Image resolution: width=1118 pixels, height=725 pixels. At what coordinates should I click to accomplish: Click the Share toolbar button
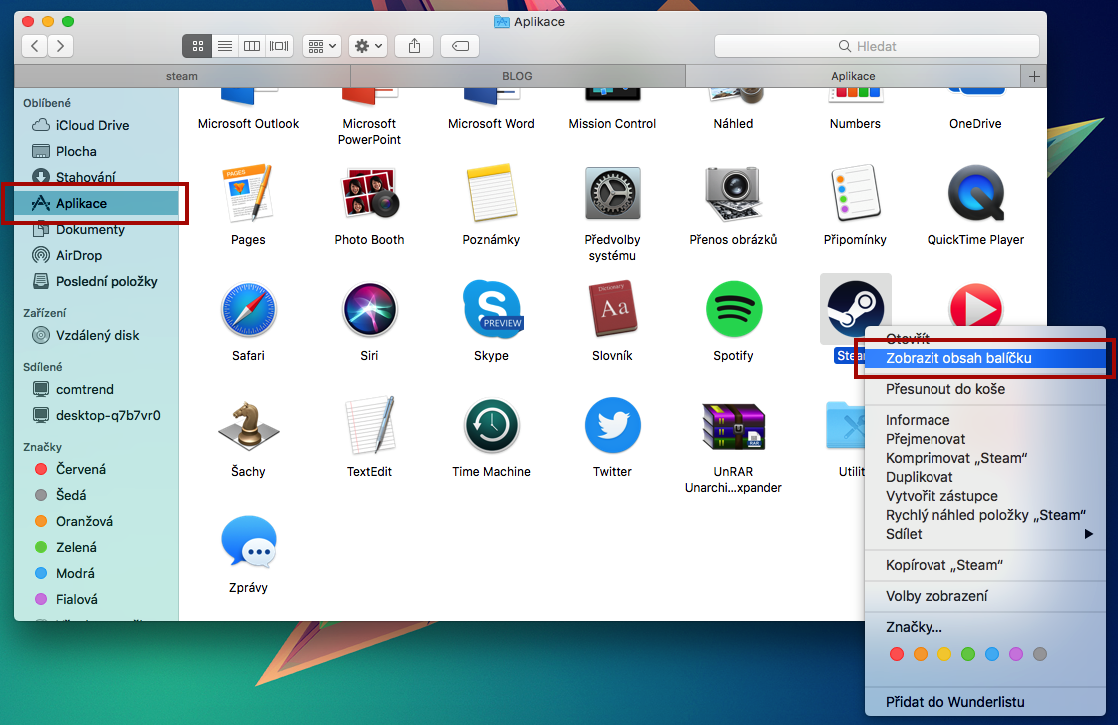(x=414, y=46)
